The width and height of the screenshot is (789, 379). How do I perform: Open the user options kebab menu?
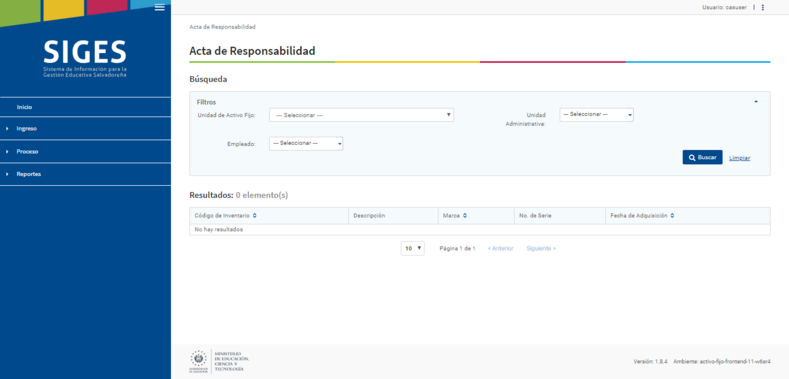(x=763, y=7)
